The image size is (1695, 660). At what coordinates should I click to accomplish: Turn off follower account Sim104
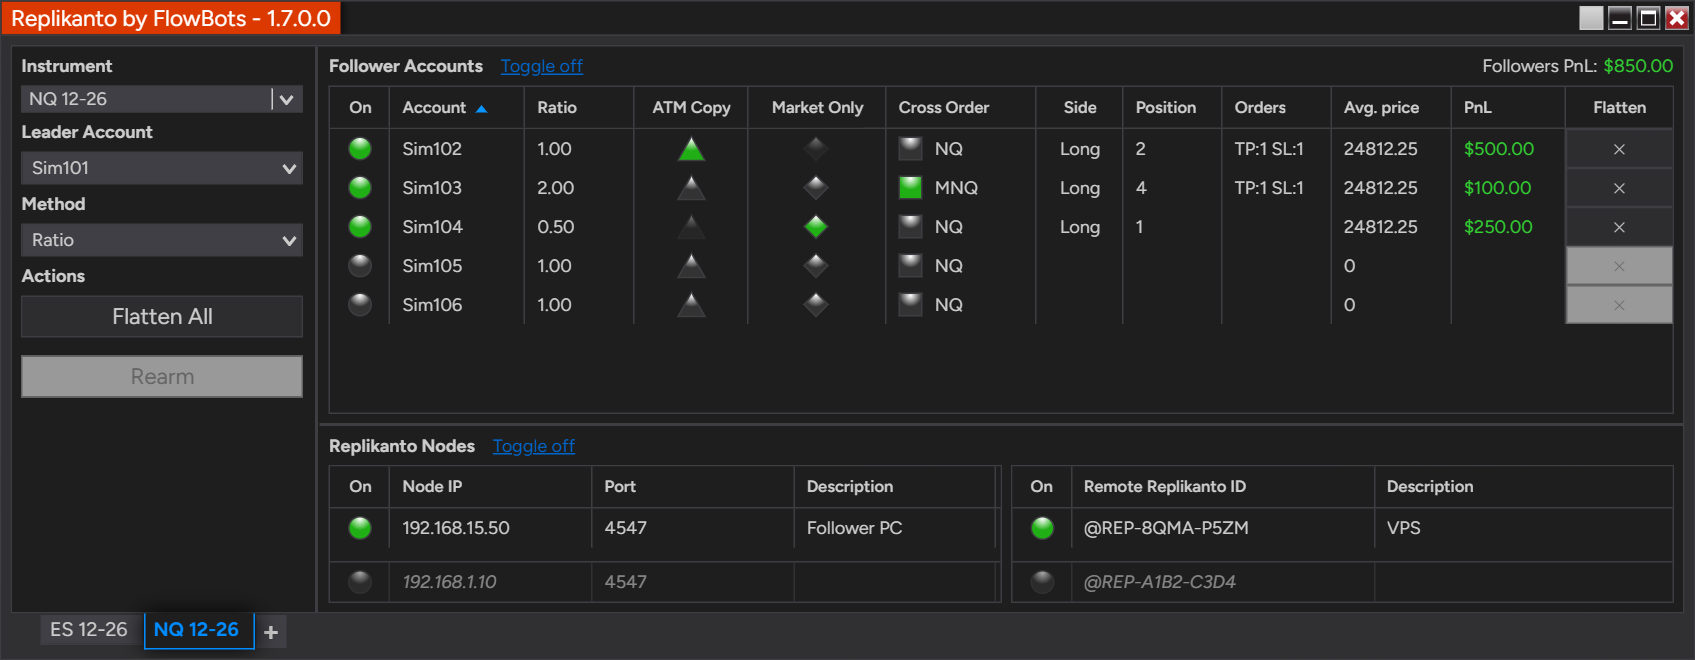pyautogui.click(x=360, y=227)
